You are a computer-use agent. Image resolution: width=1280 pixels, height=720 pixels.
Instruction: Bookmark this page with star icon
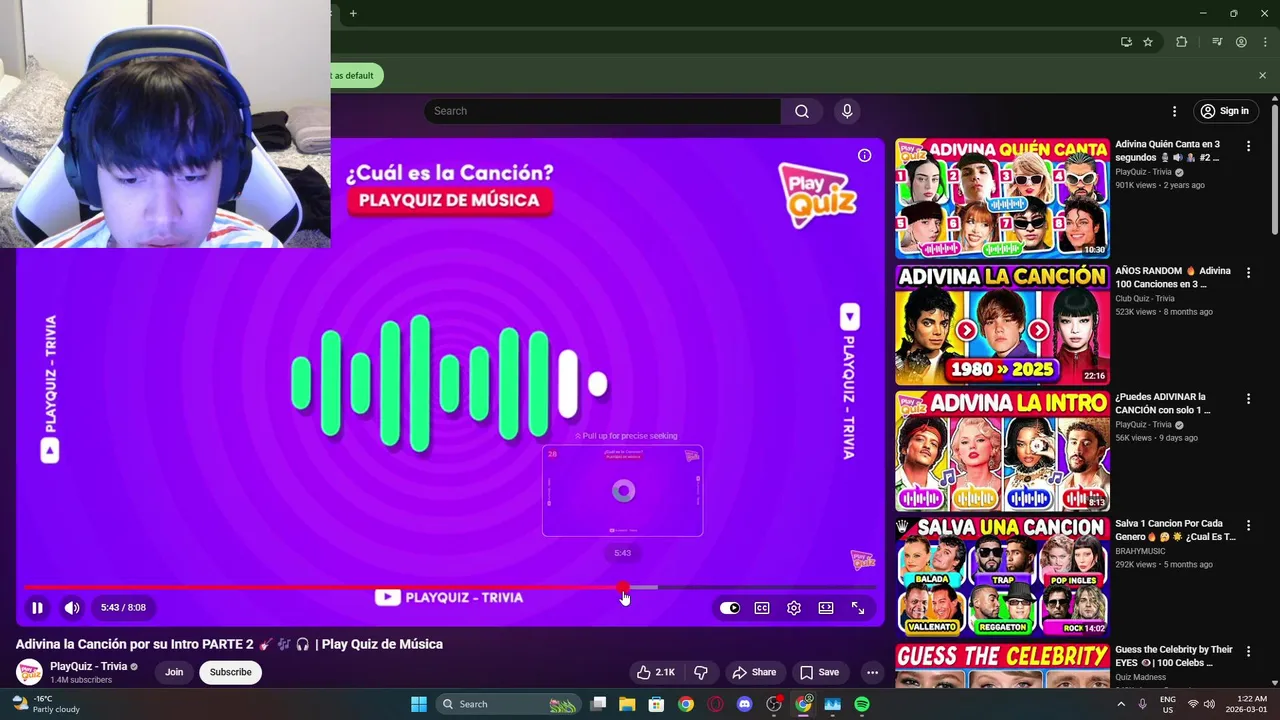click(x=1148, y=42)
